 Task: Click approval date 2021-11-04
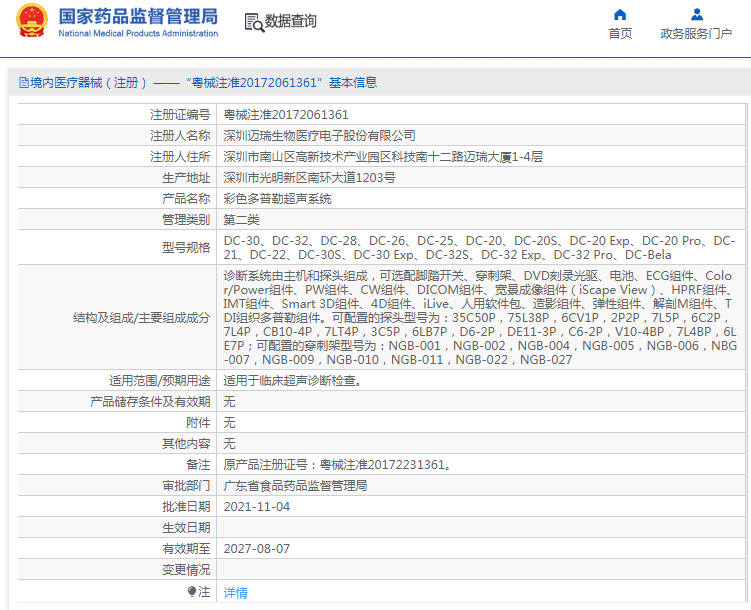[256, 507]
